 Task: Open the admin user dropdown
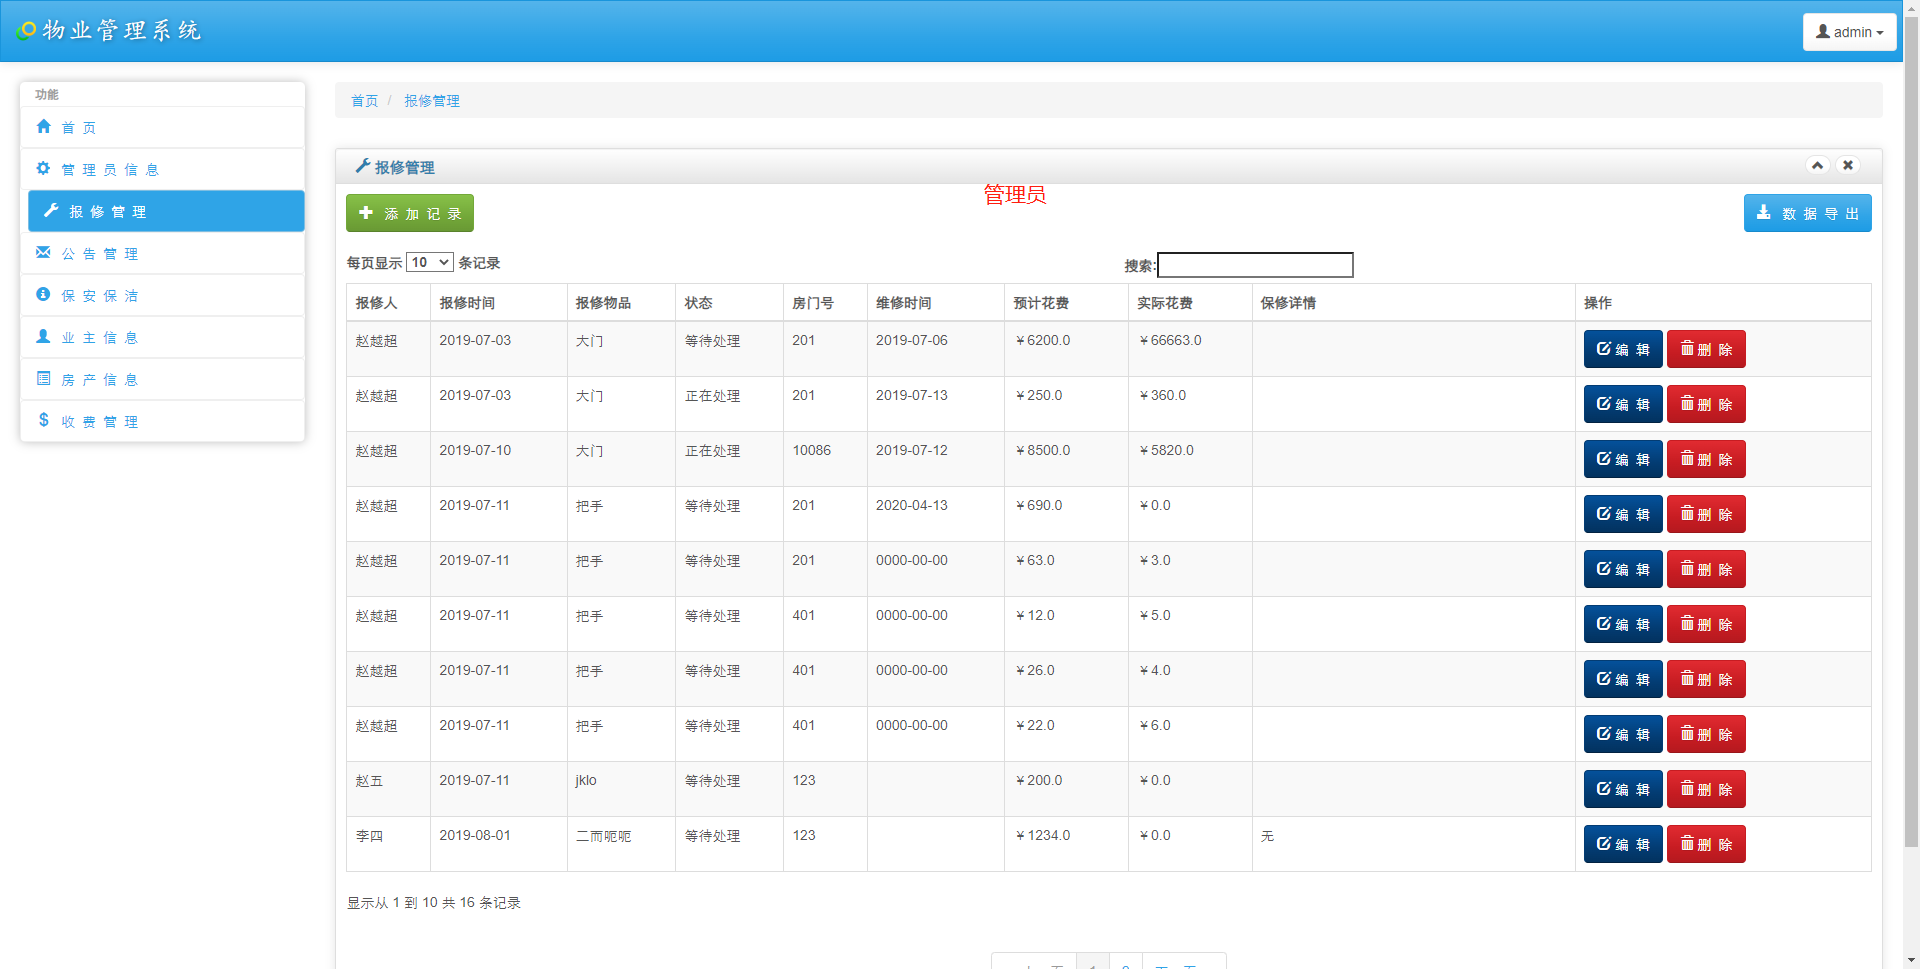point(1849,32)
